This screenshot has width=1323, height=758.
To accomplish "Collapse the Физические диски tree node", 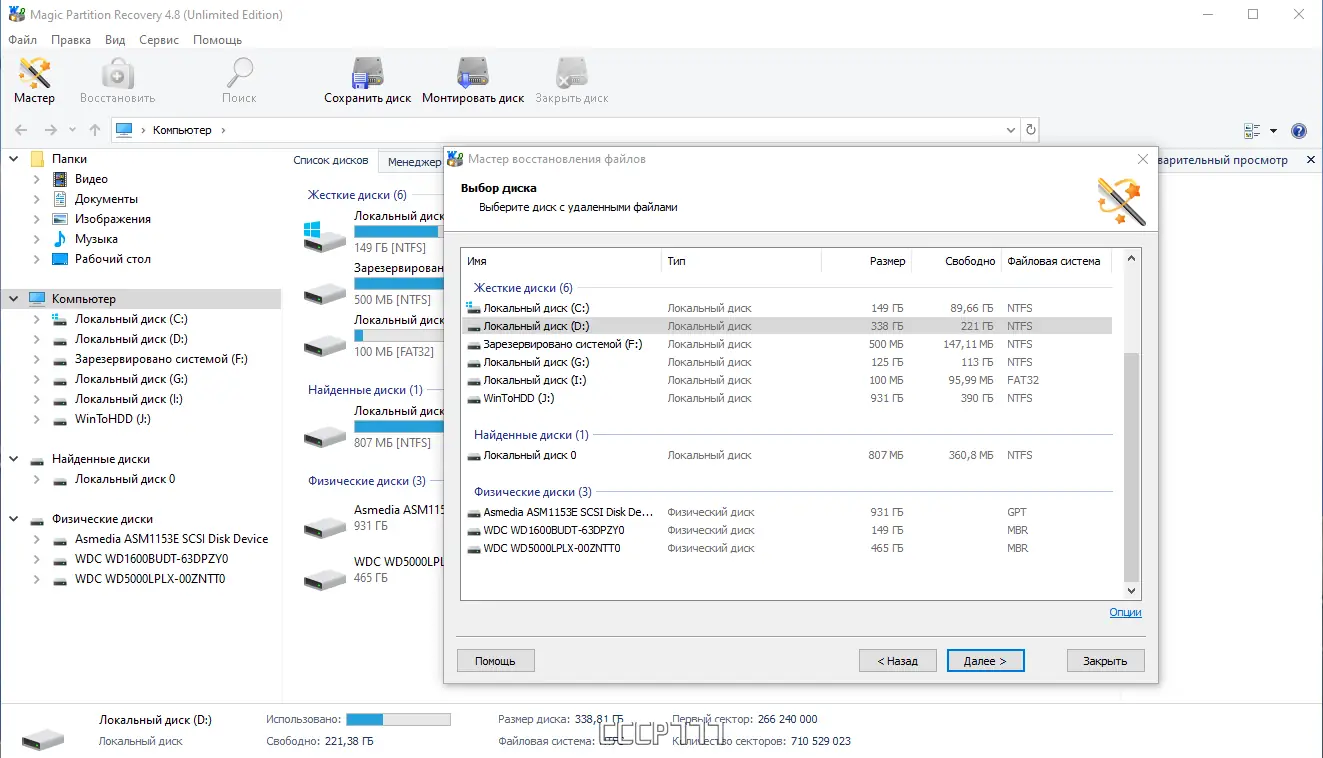I will (14, 519).
